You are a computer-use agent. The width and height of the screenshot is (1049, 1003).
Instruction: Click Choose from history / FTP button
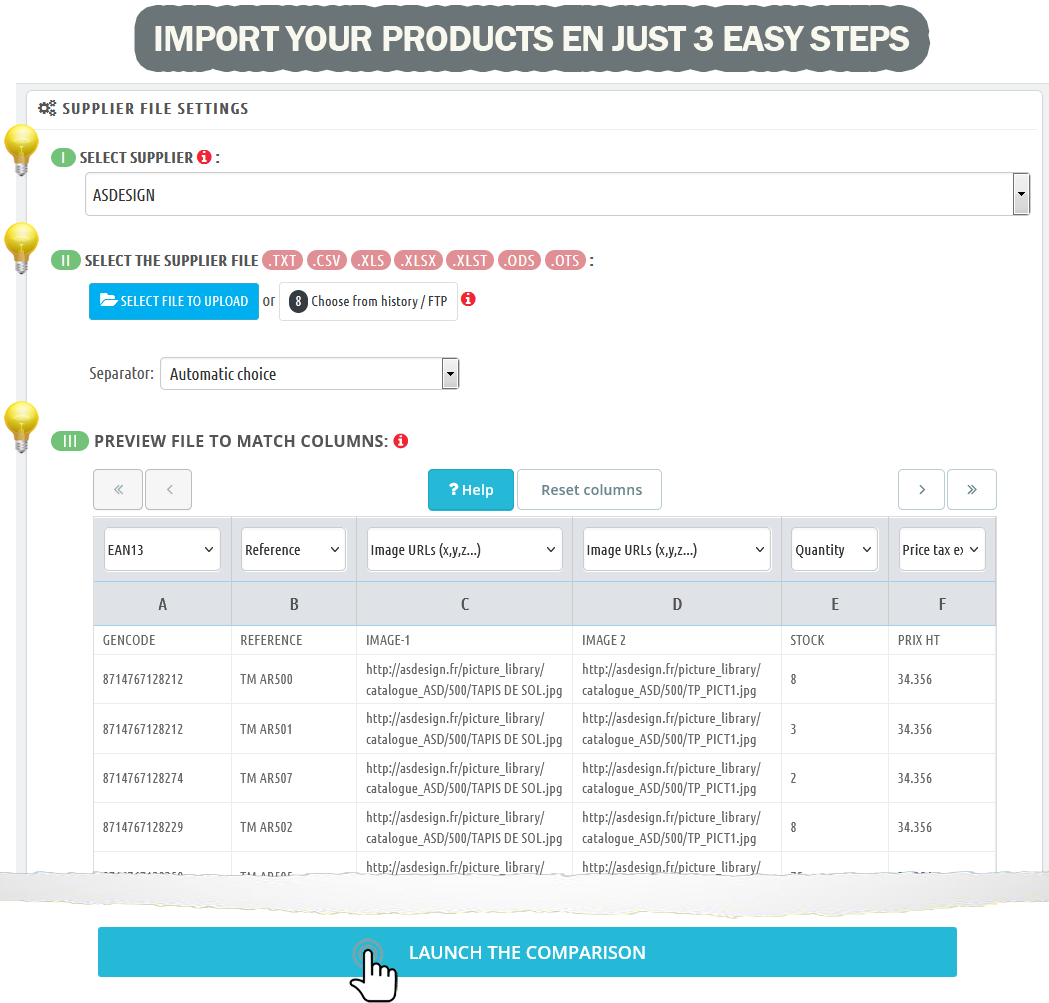click(368, 301)
